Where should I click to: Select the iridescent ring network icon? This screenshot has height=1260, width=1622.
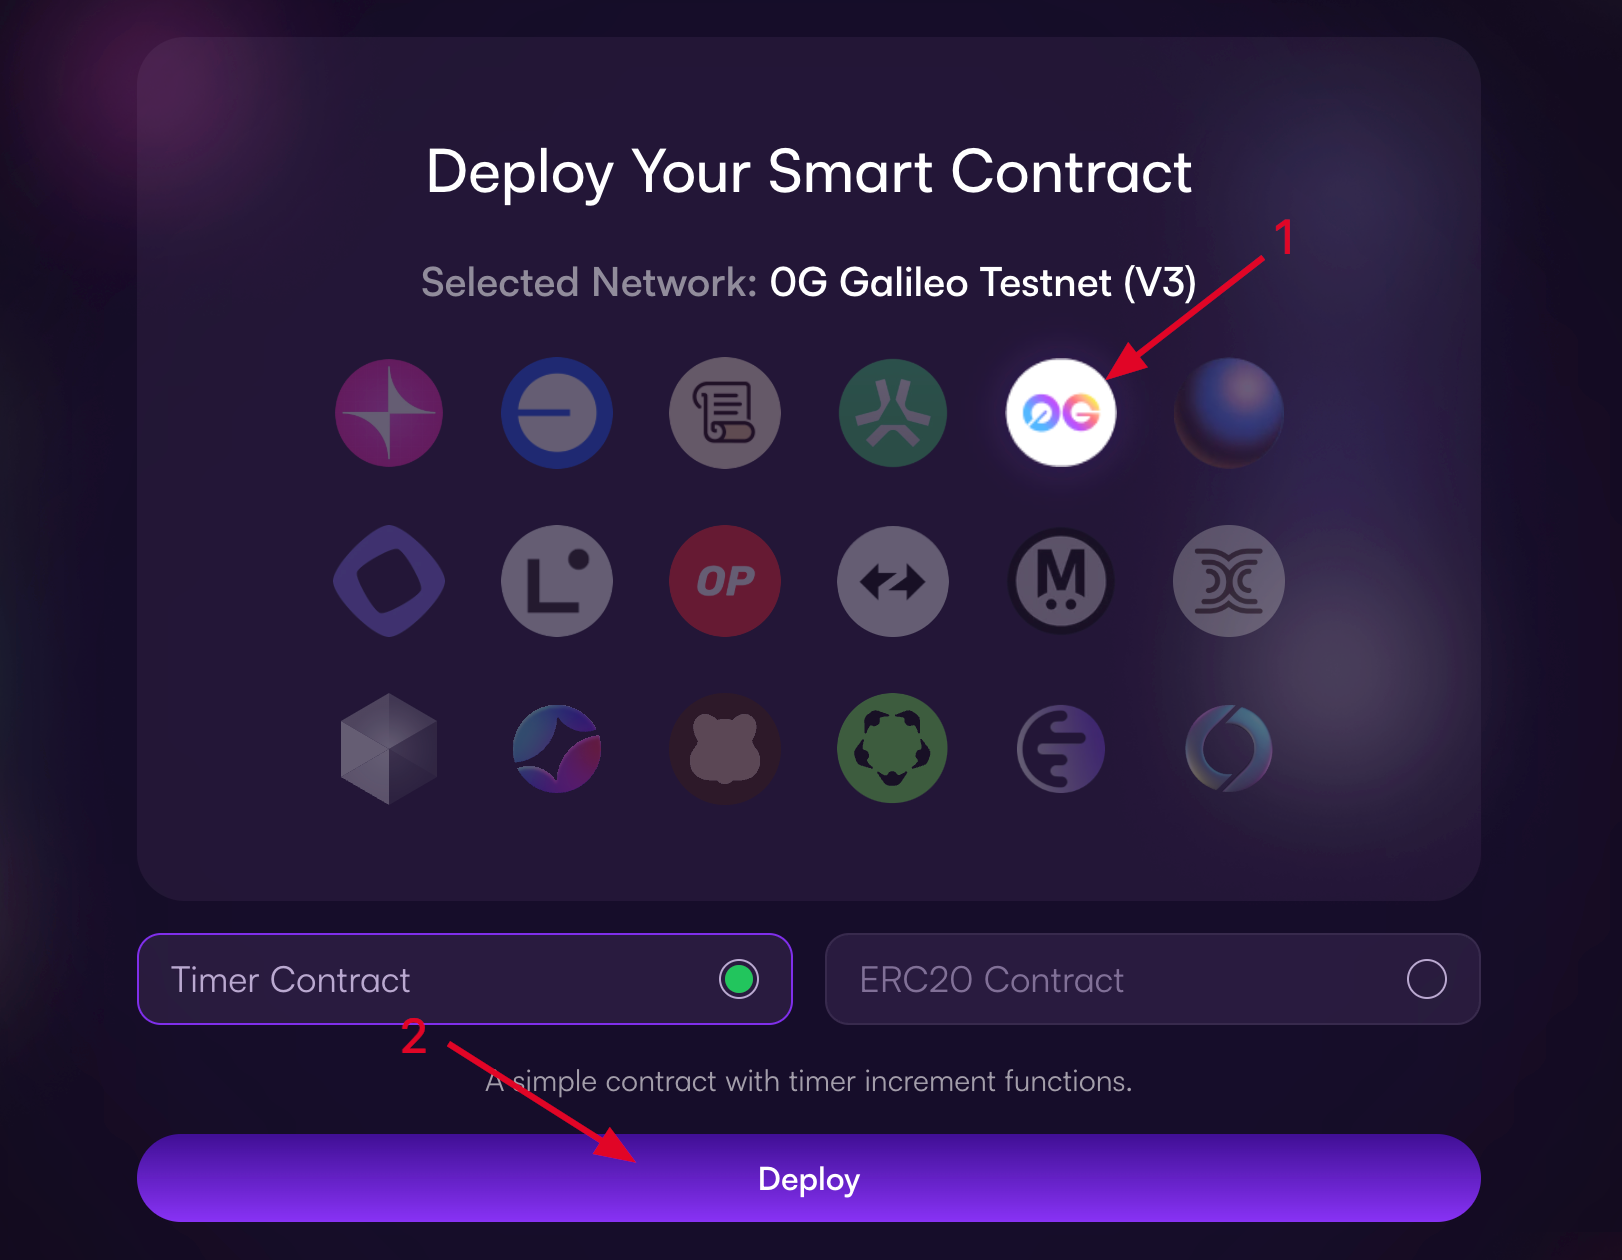(1229, 749)
